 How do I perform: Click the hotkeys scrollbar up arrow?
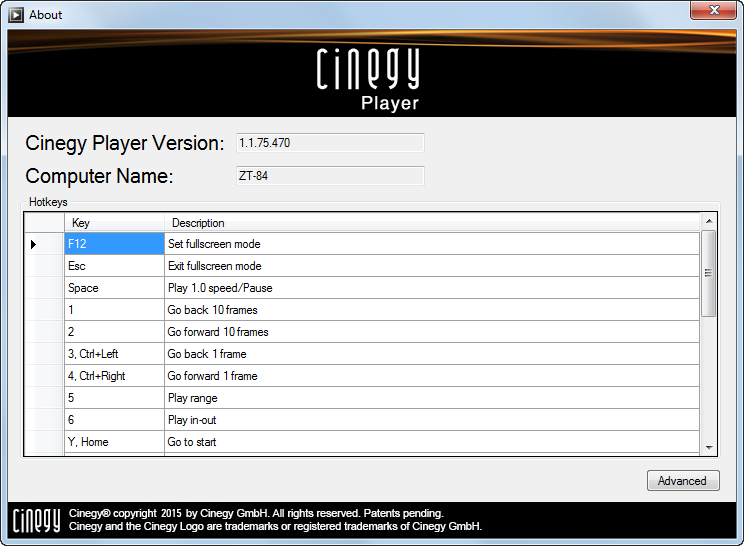[709, 221]
